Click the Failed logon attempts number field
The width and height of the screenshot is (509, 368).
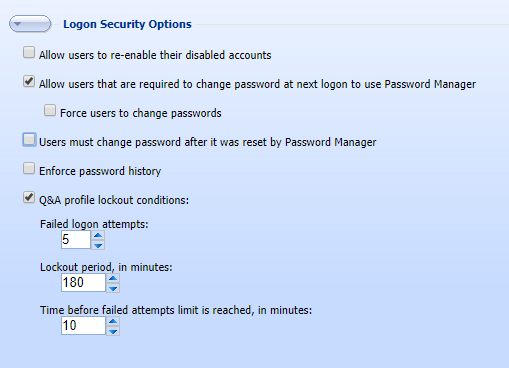(76, 240)
